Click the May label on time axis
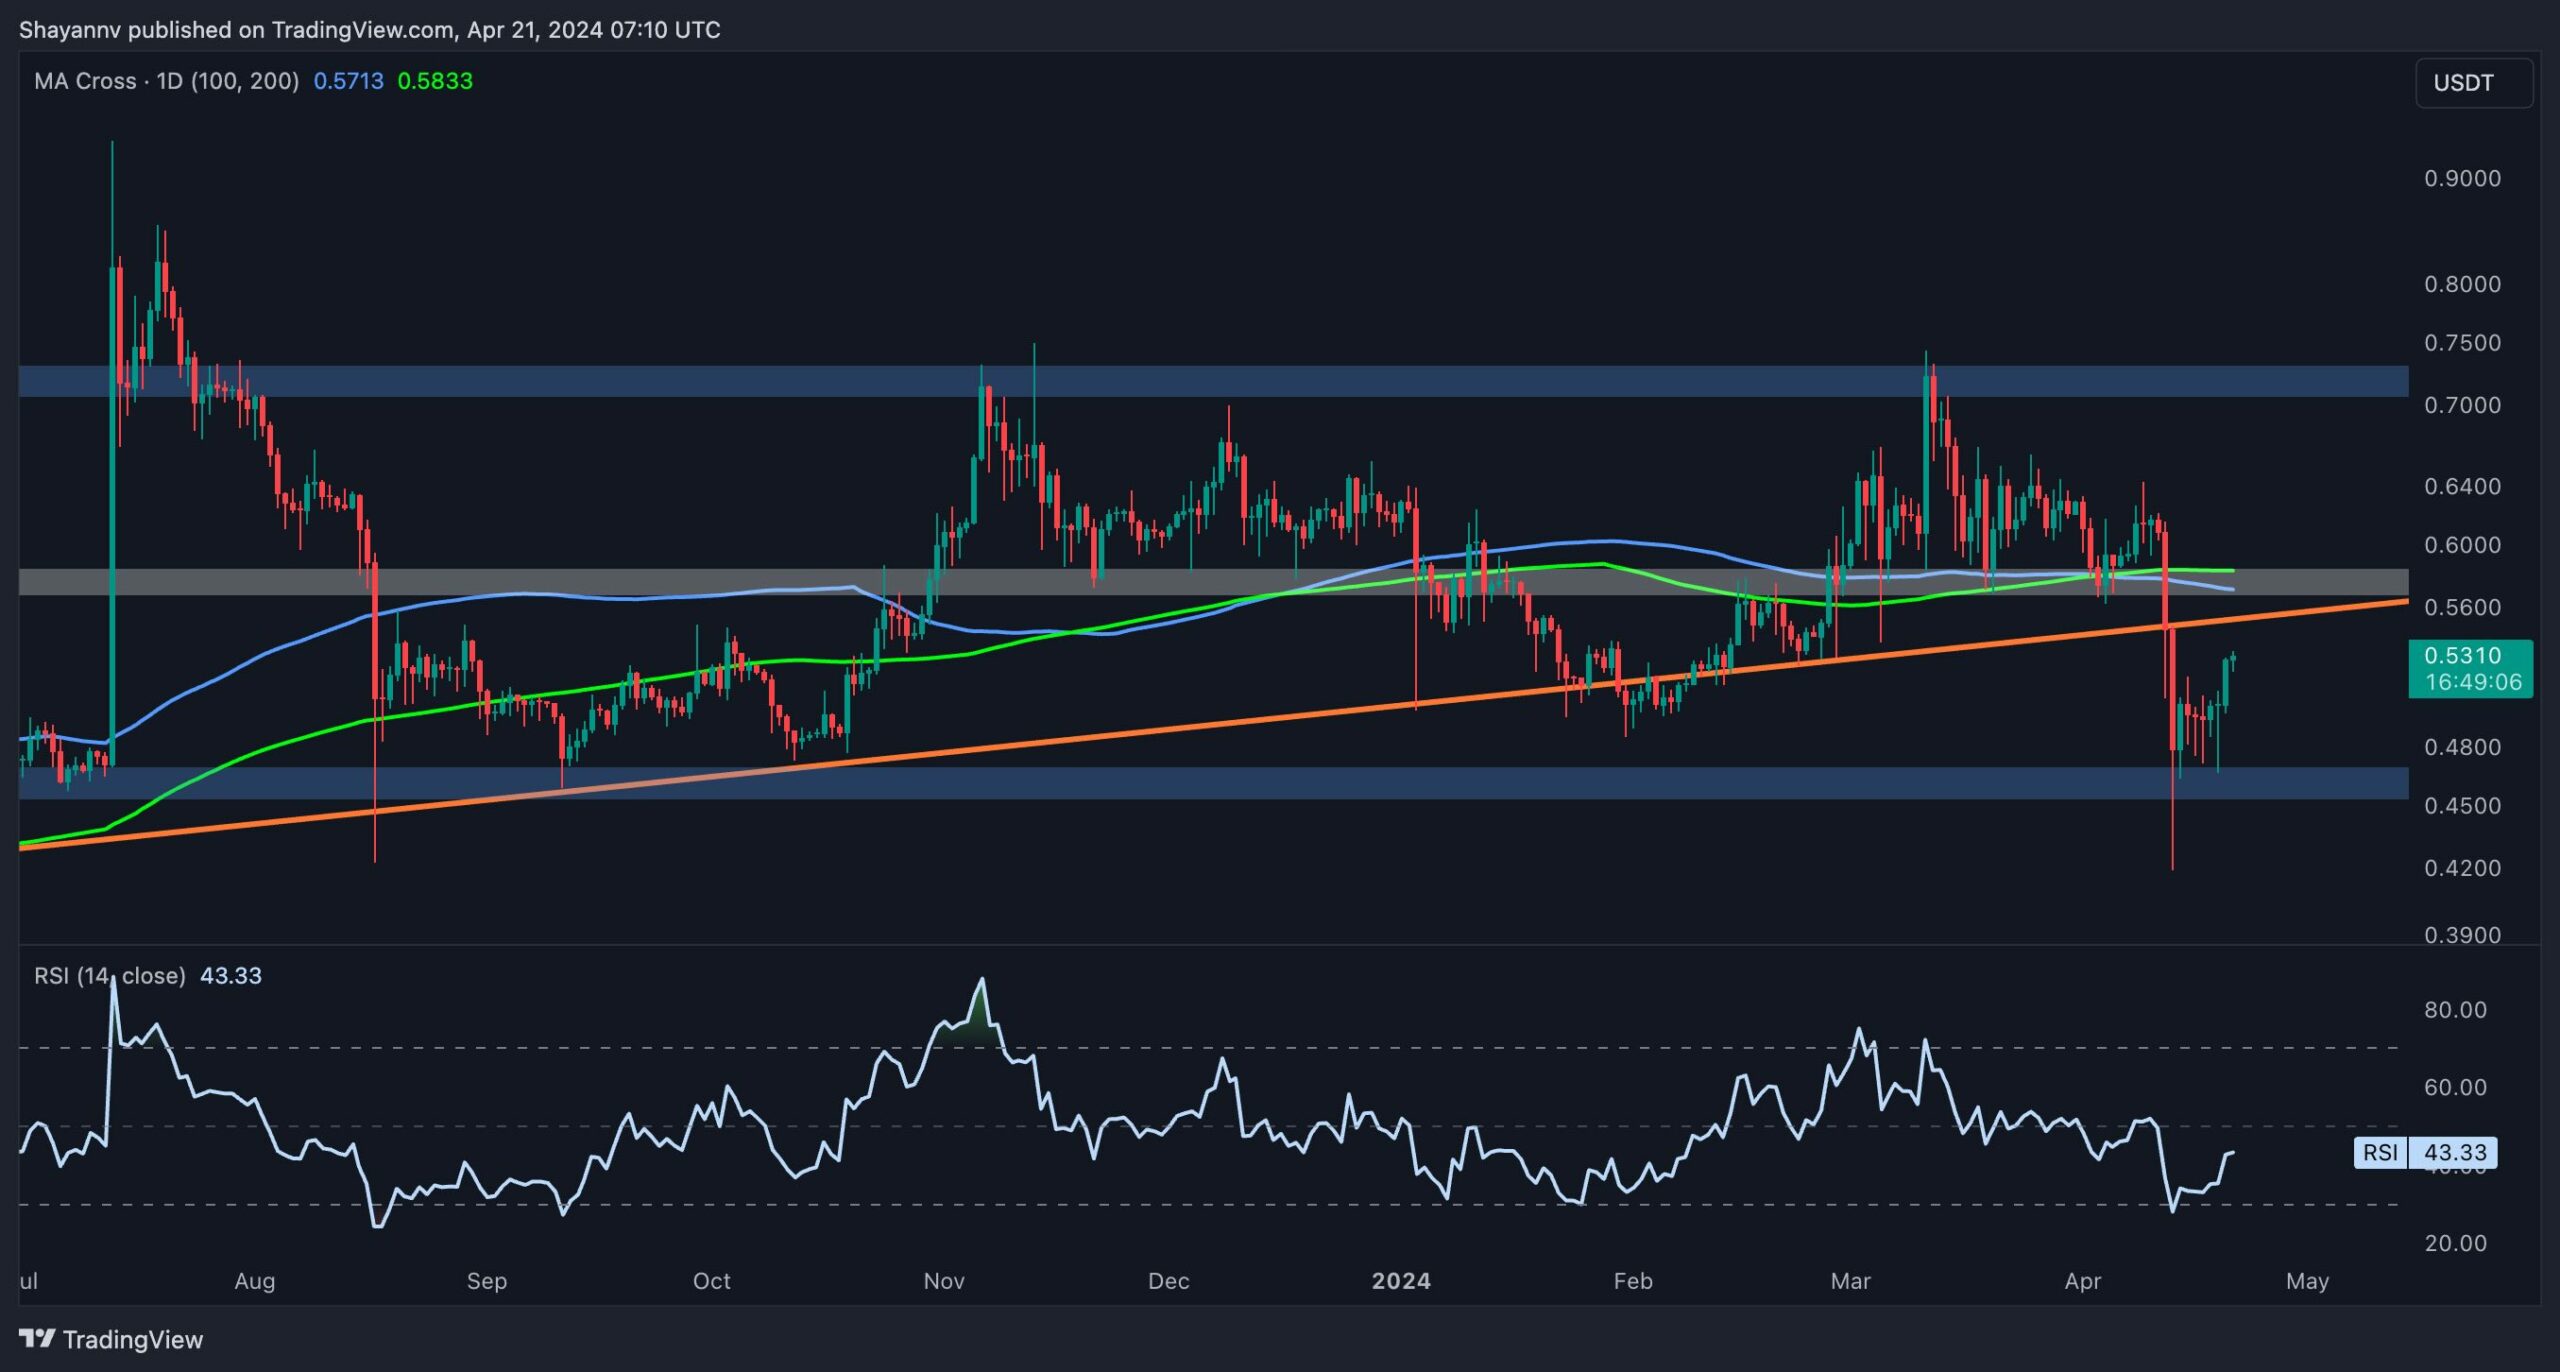 [2307, 1281]
